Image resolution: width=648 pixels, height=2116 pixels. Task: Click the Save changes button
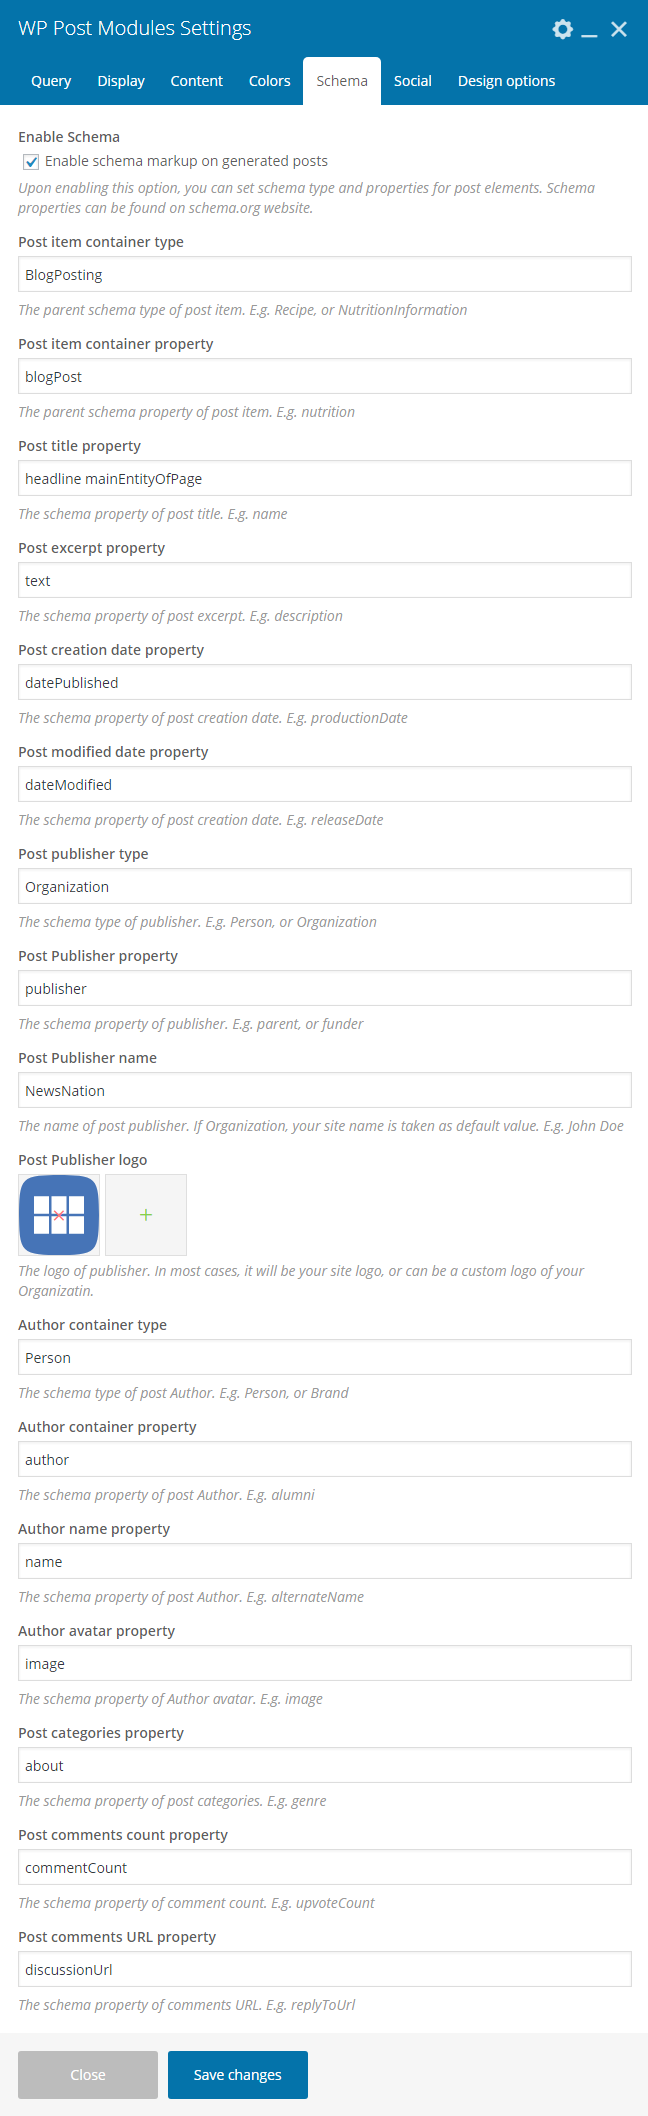238,2075
